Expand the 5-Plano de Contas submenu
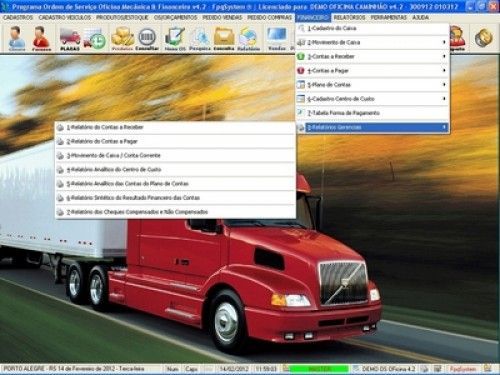This screenshot has height=375, width=500. [372, 85]
